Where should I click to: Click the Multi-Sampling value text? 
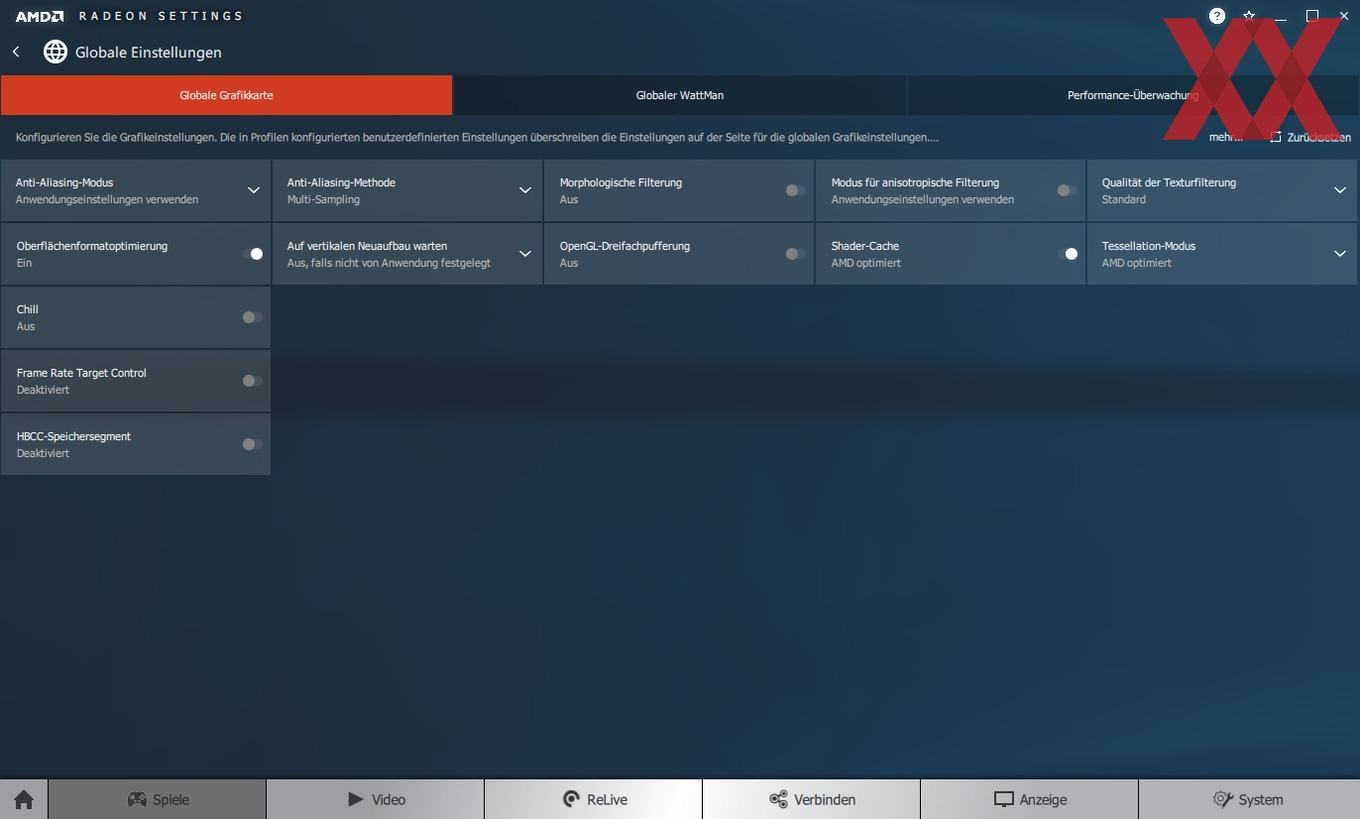[x=323, y=200]
